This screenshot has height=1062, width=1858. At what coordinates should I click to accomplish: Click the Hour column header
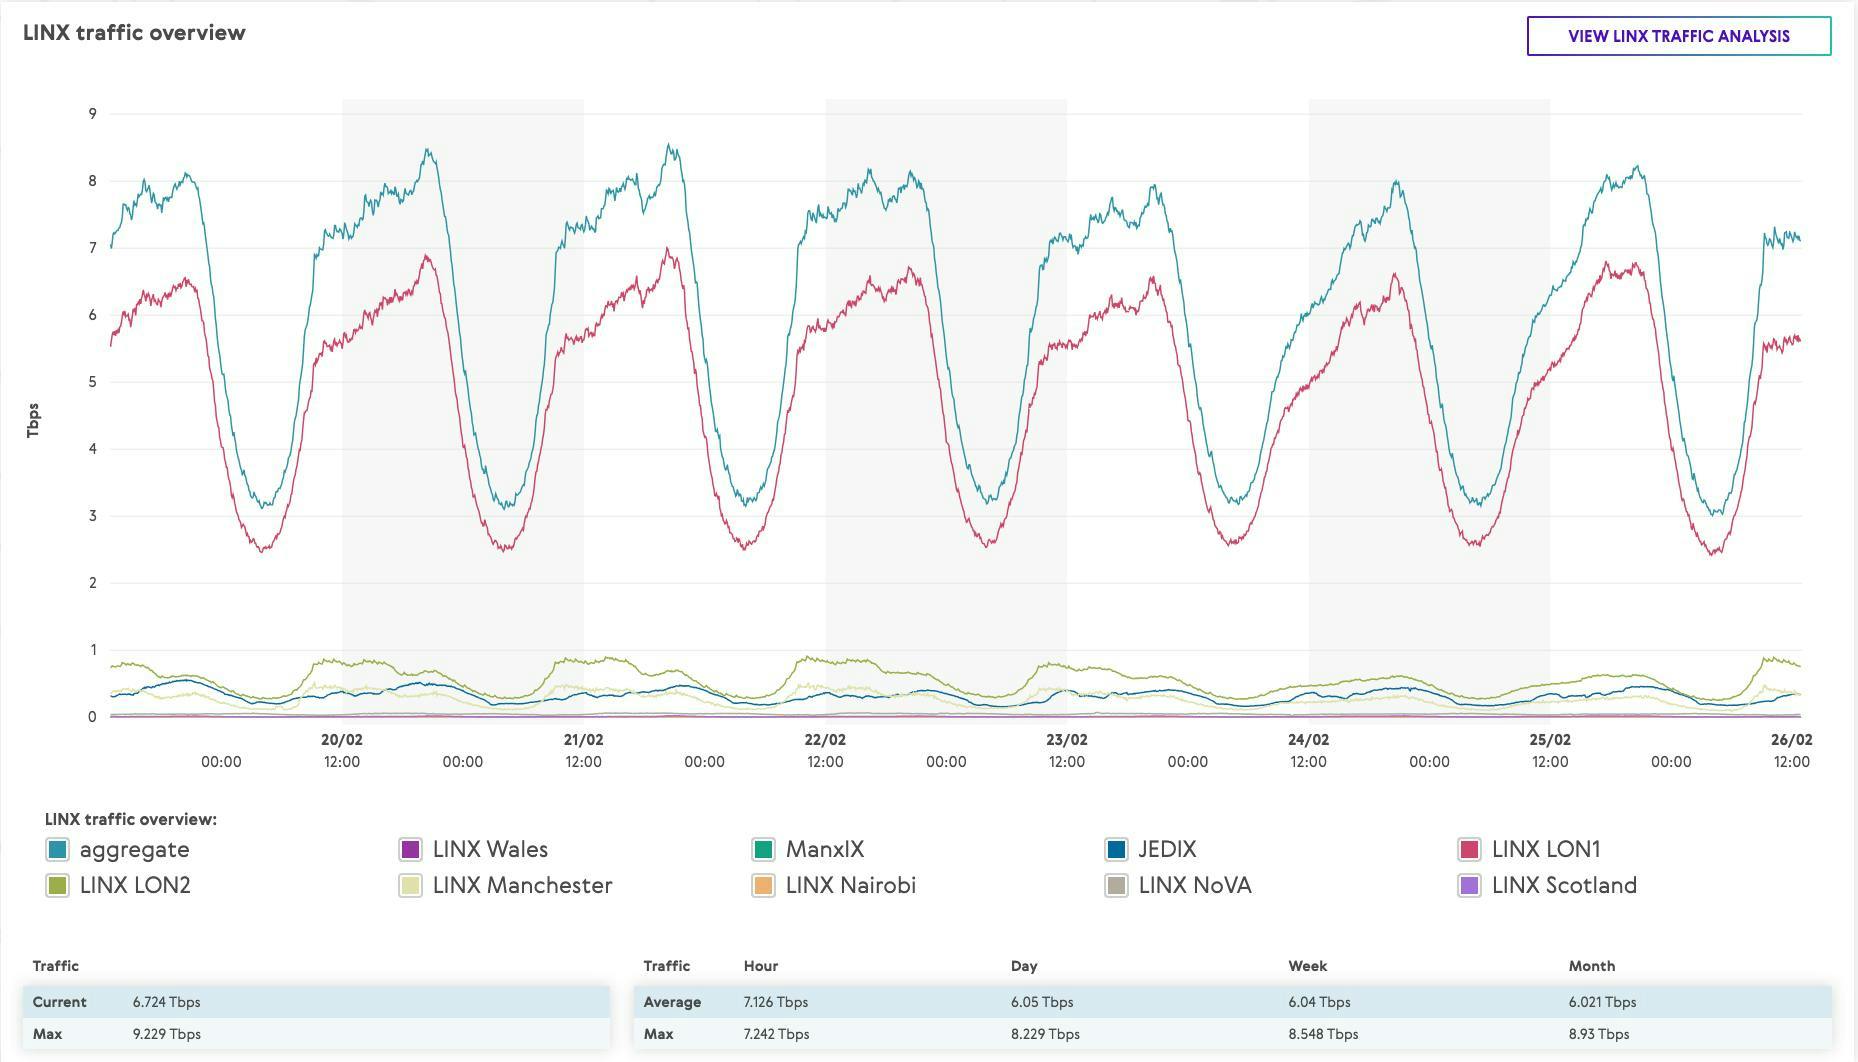tap(761, 966)
